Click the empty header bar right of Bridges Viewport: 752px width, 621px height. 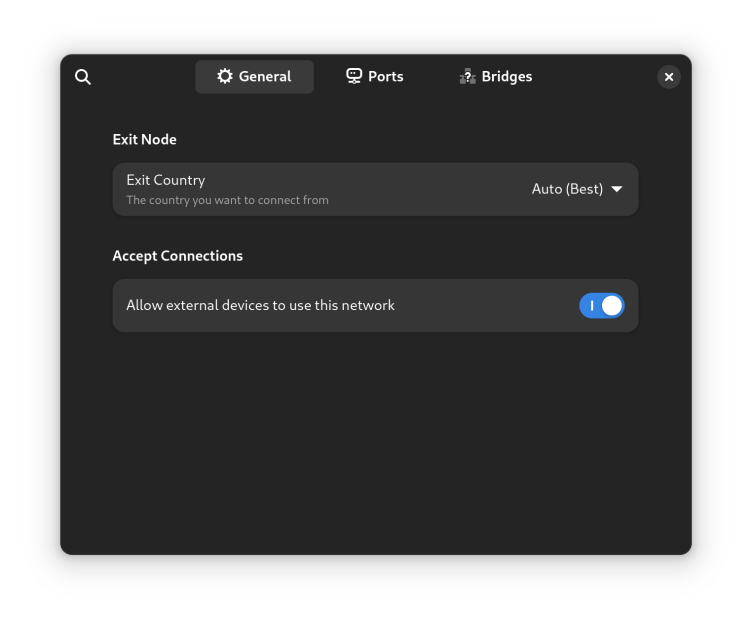pos(600,77)
